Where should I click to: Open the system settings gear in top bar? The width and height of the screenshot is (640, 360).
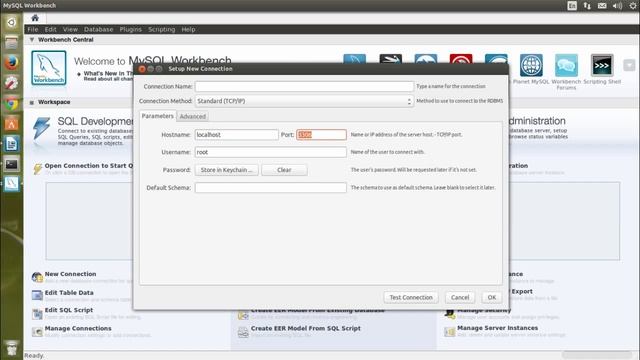(633, 5)
